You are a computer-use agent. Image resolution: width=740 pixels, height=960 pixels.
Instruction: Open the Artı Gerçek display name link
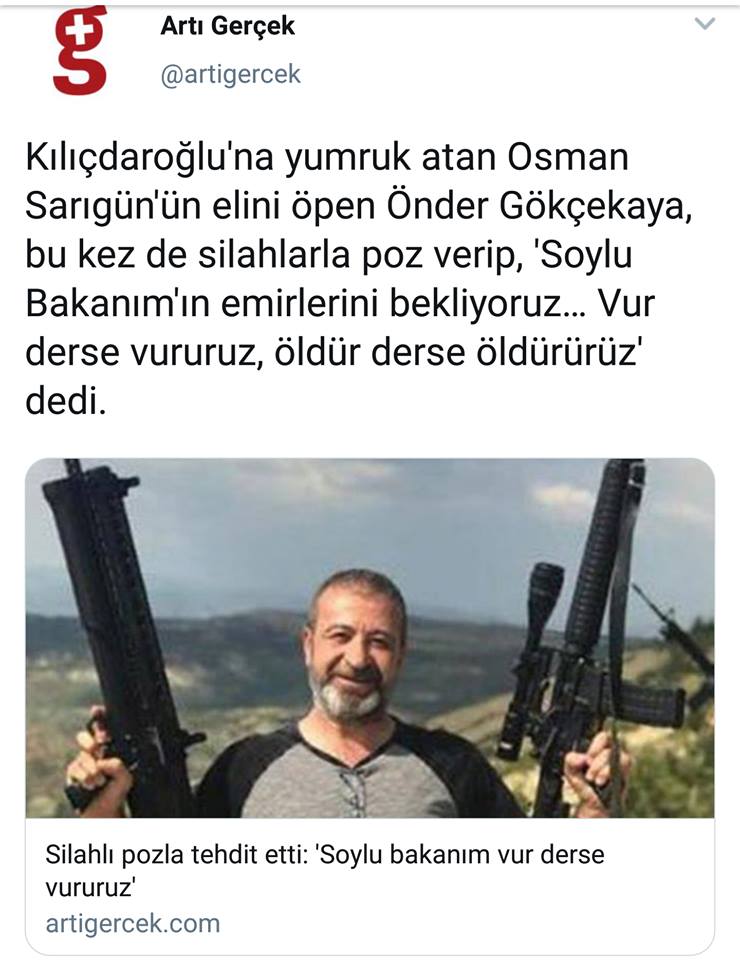228,26
